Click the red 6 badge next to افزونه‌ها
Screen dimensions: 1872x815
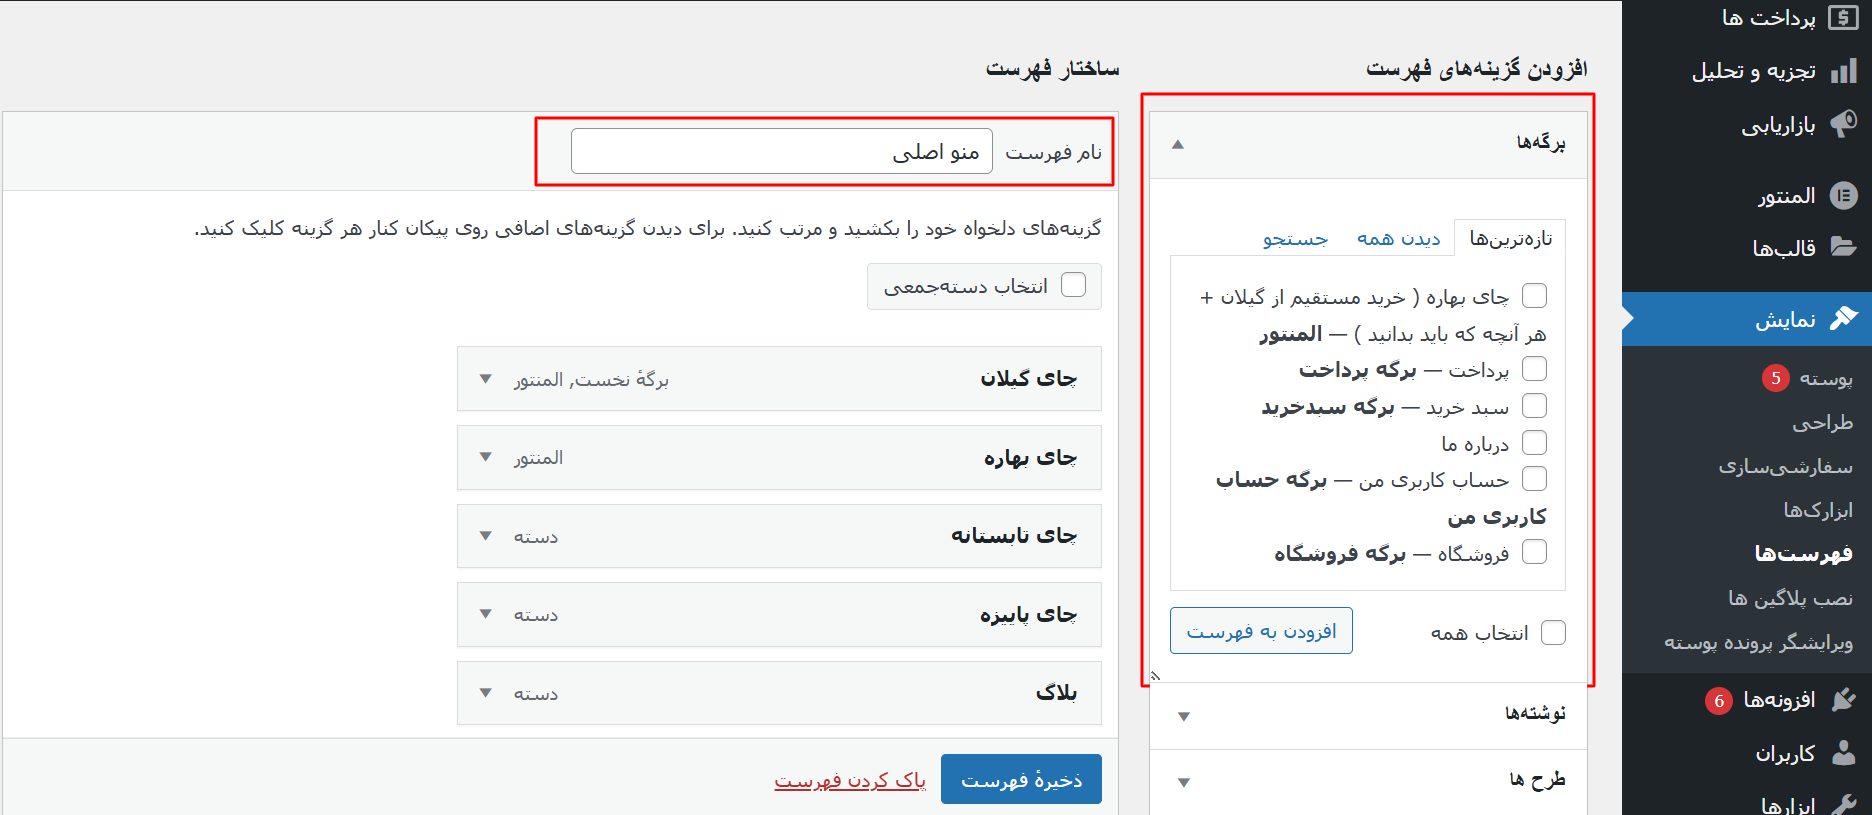[x=1719, y=701]
